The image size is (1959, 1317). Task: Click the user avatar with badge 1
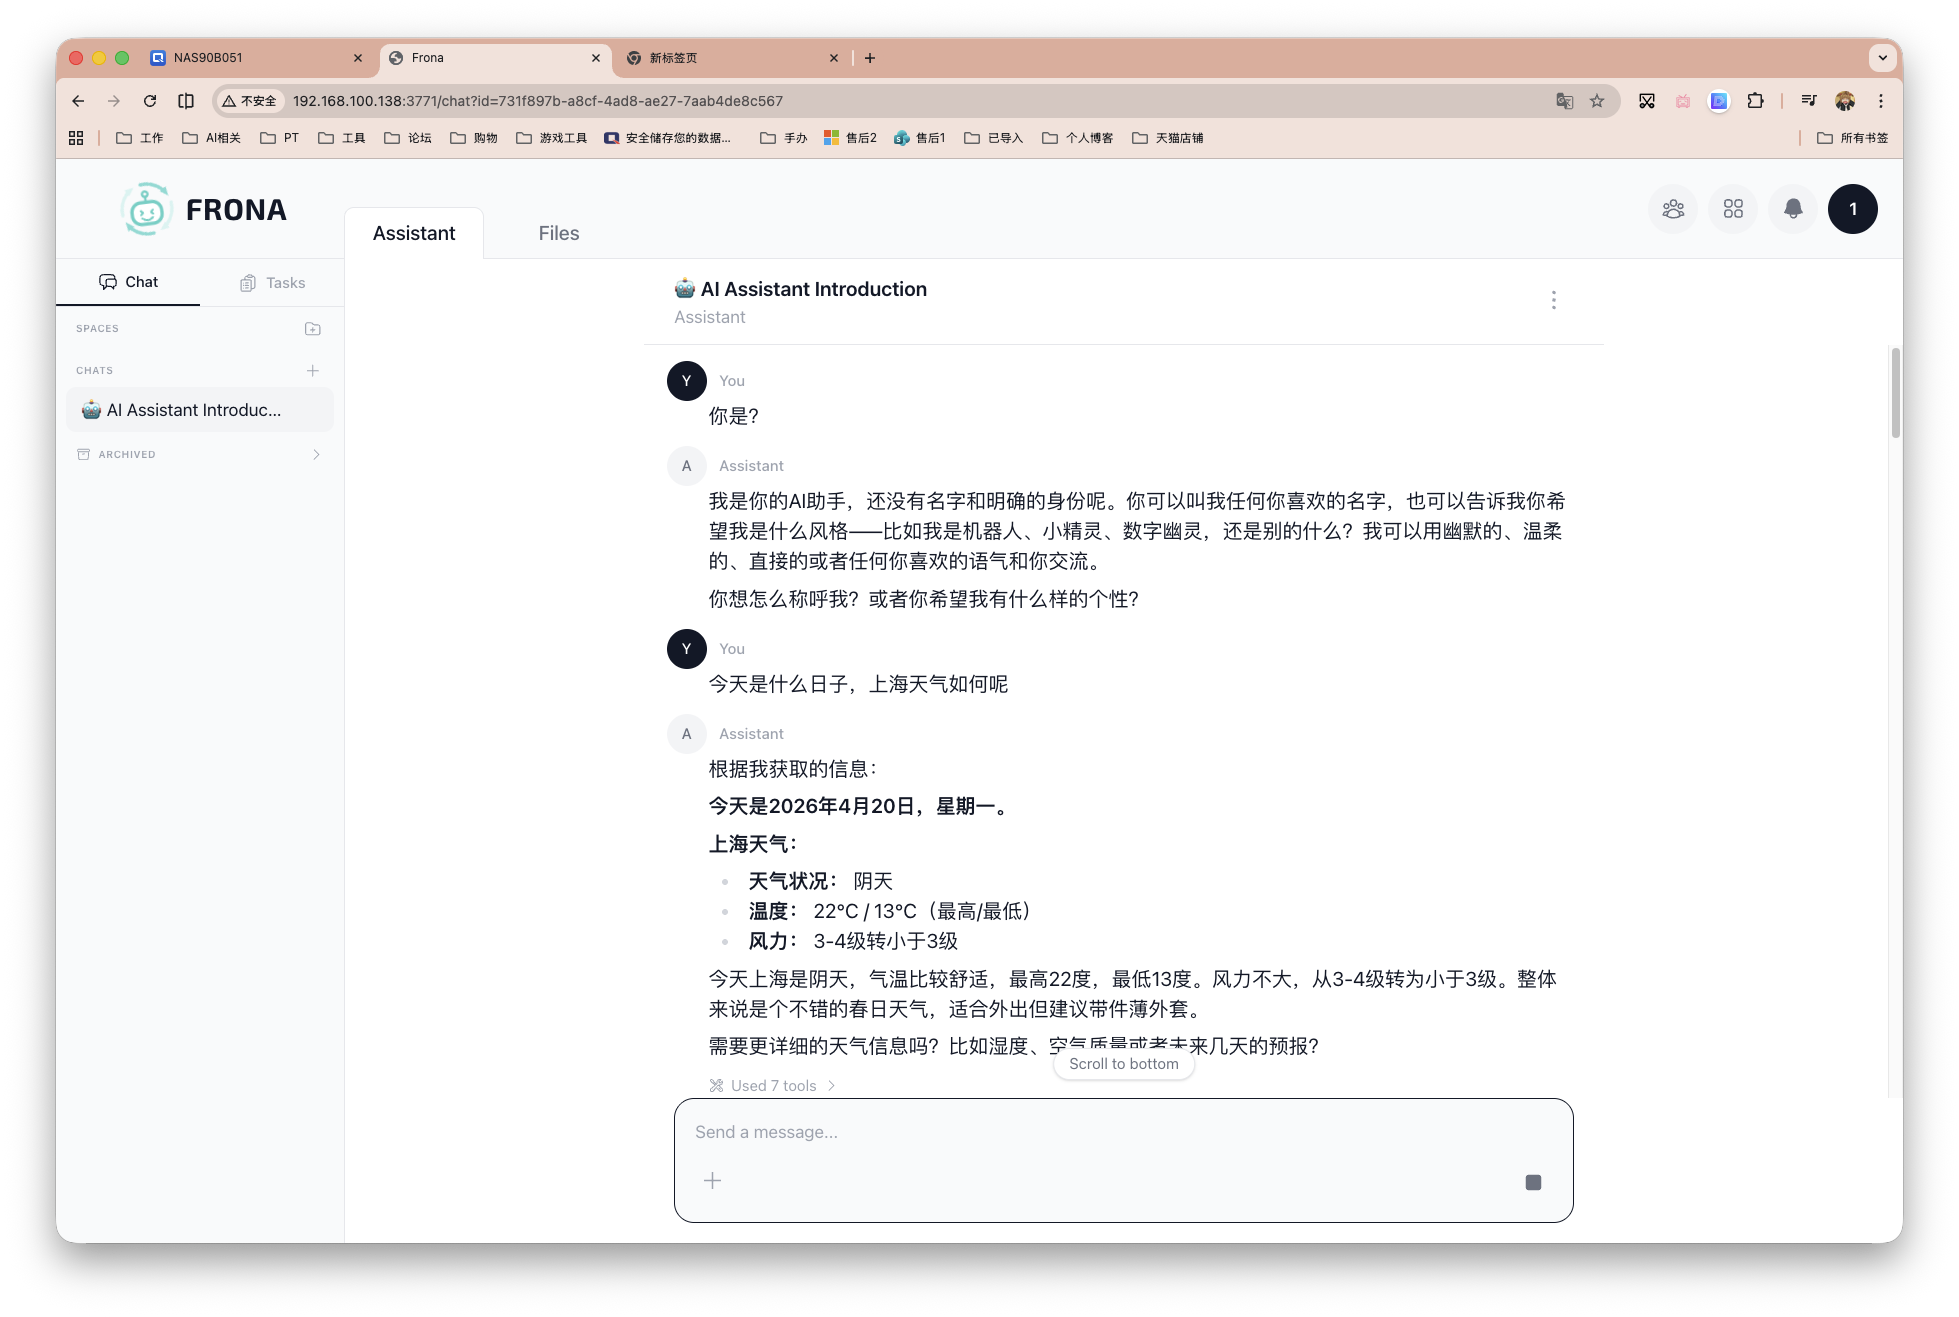coord(1853,209)
